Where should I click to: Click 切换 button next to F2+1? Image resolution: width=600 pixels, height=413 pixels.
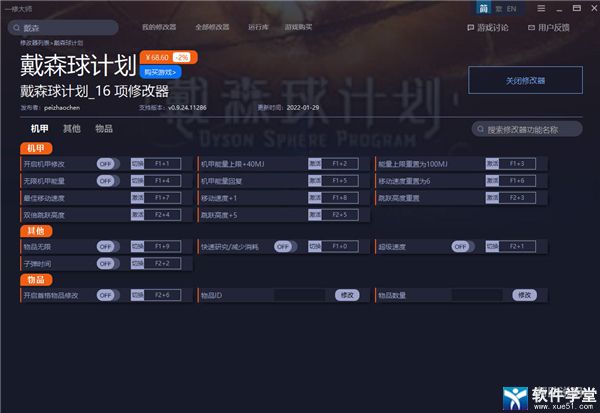click(x=492, y=246)
